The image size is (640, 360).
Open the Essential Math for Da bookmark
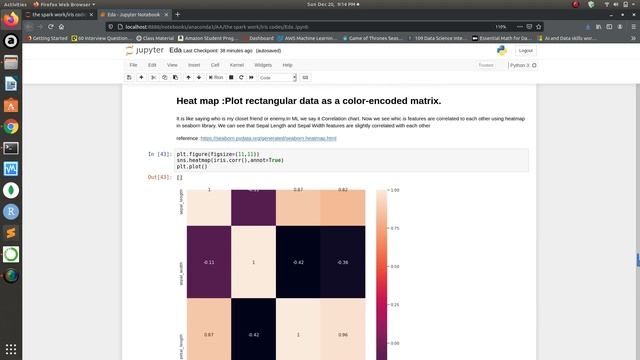coord(502,38)
